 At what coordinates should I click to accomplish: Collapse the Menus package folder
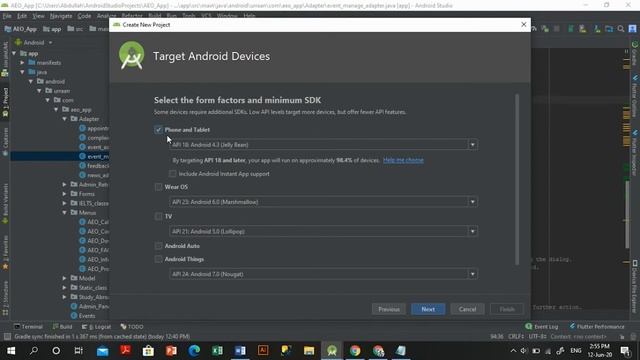click(64, 213)
